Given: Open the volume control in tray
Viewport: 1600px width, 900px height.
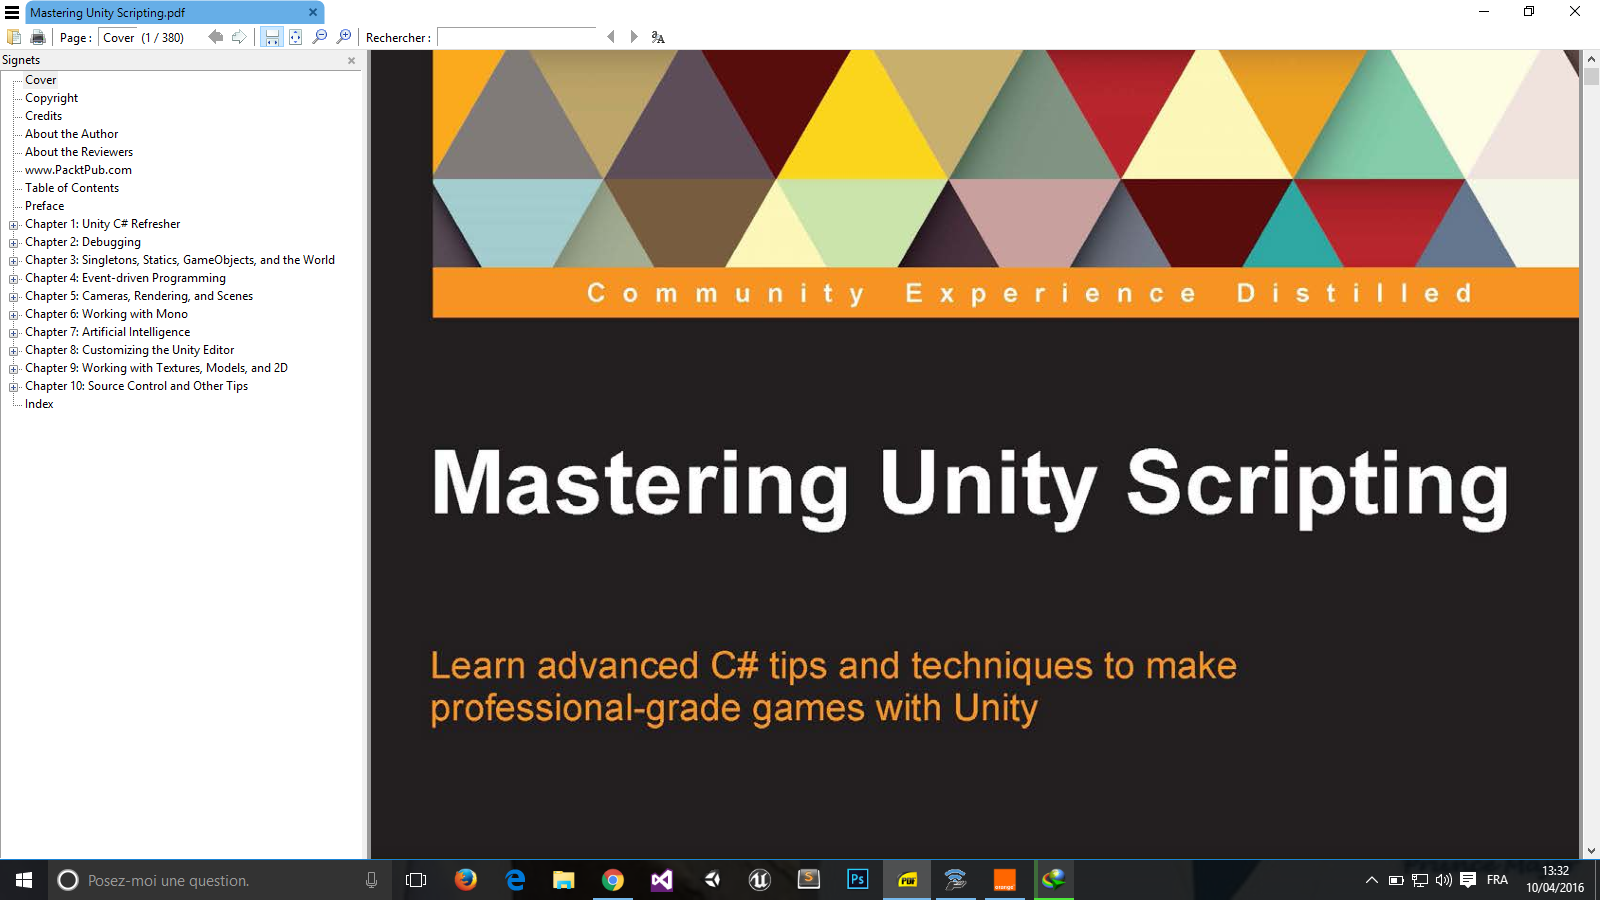Looking at the screenshot, I should coord(1444,880).
